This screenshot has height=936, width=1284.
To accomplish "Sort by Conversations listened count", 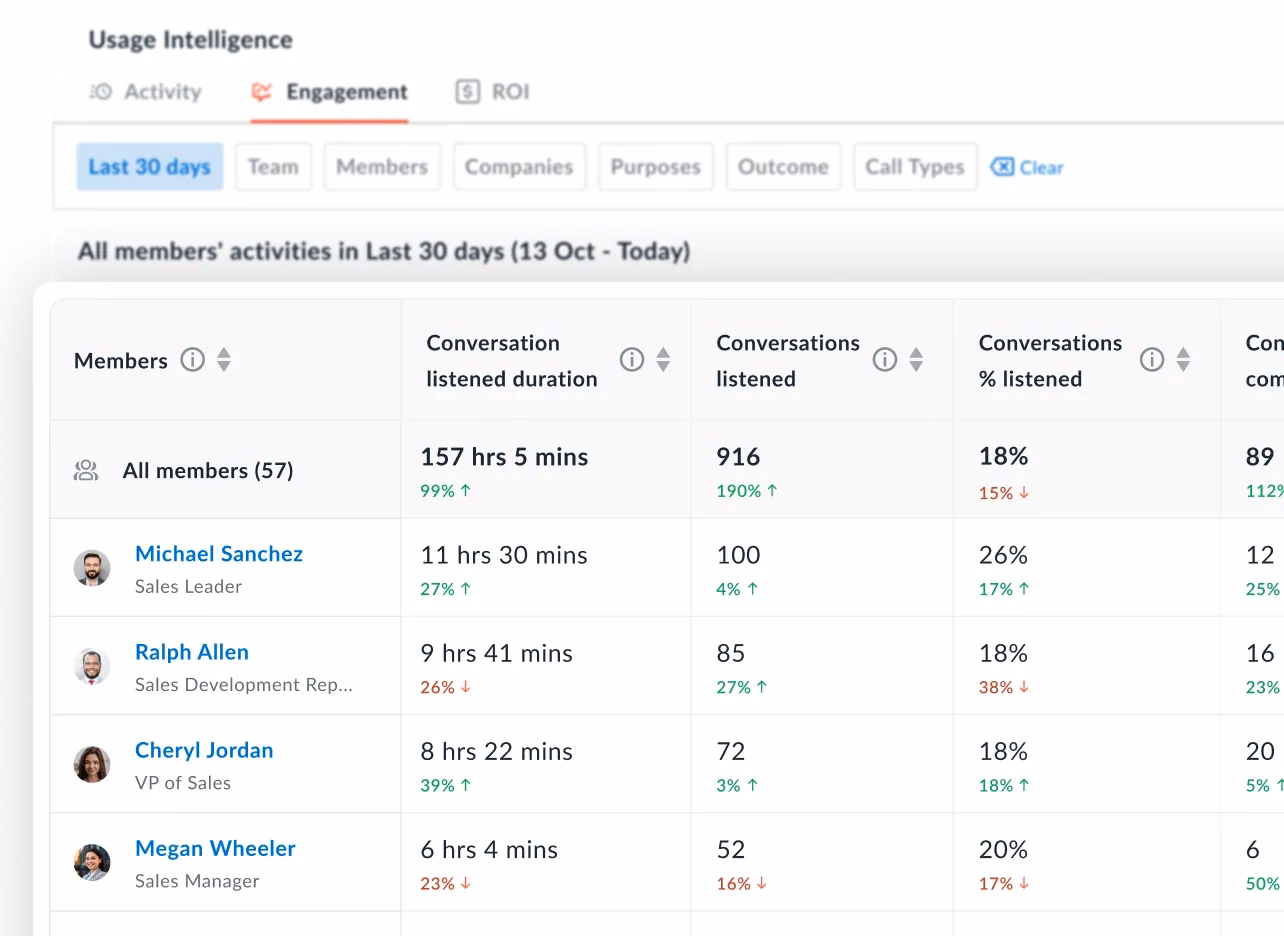I will point(916,360).
